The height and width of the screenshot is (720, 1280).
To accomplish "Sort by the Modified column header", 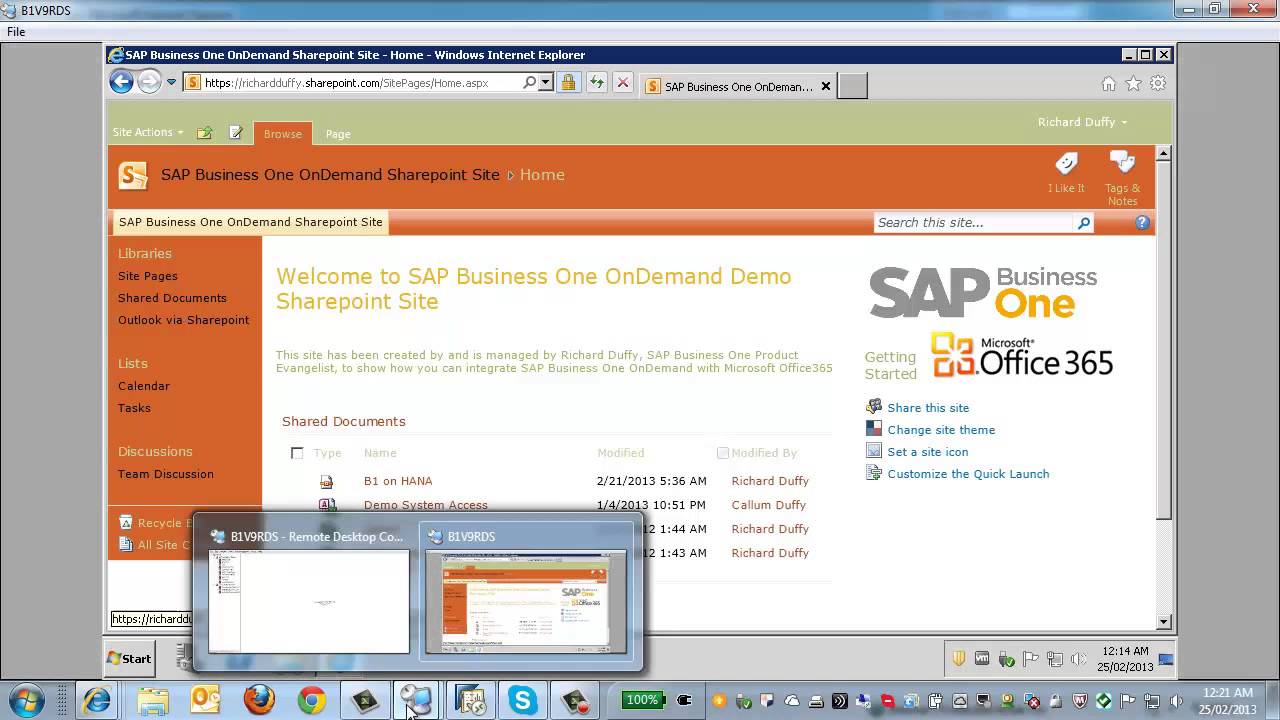I will coord(620,453).
